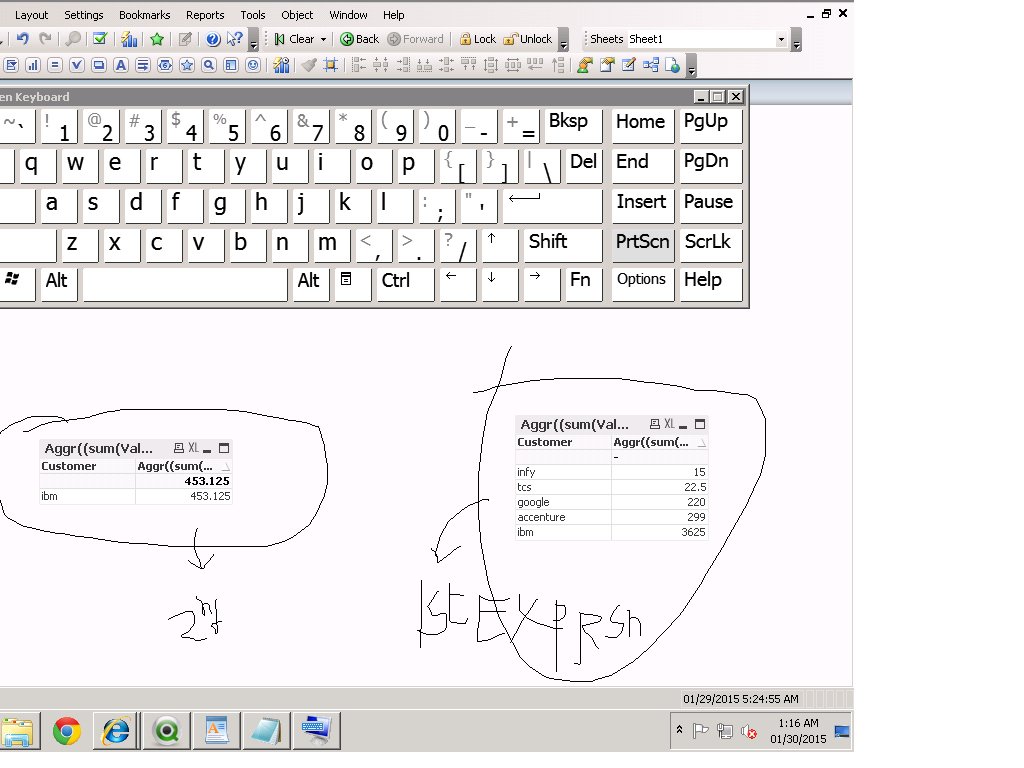This screenshot has height=768, width=1024.
Task: Open the Notes pencil icon
Action: tap(185, 39)
